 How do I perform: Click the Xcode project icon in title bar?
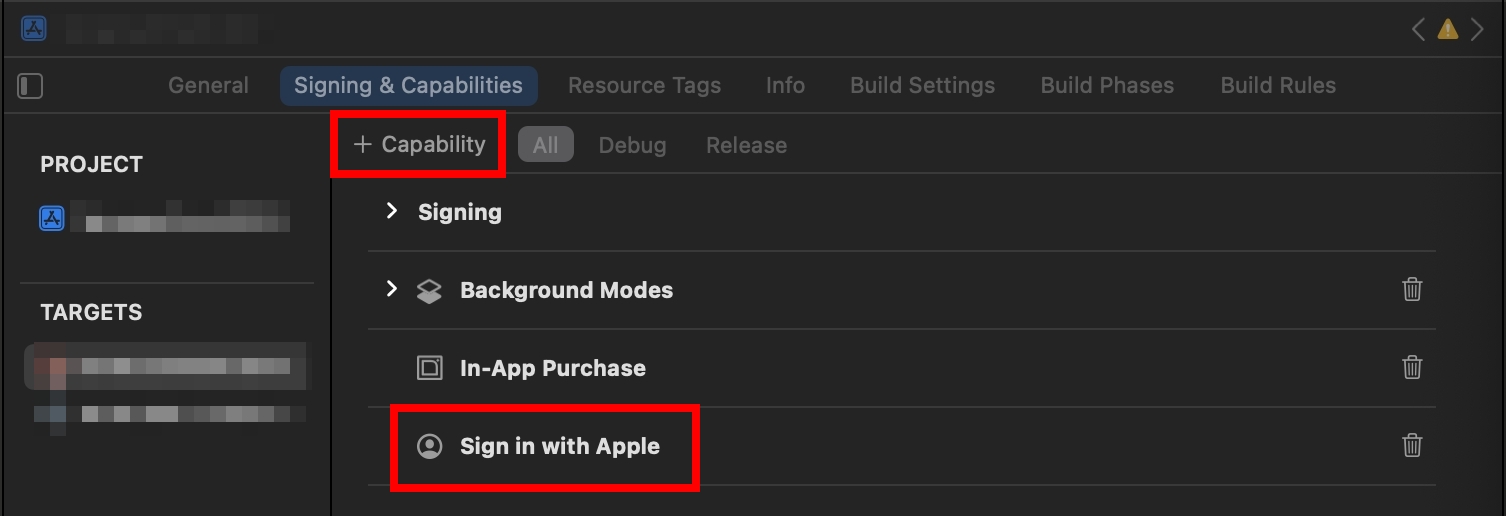(x=34, y=28)
